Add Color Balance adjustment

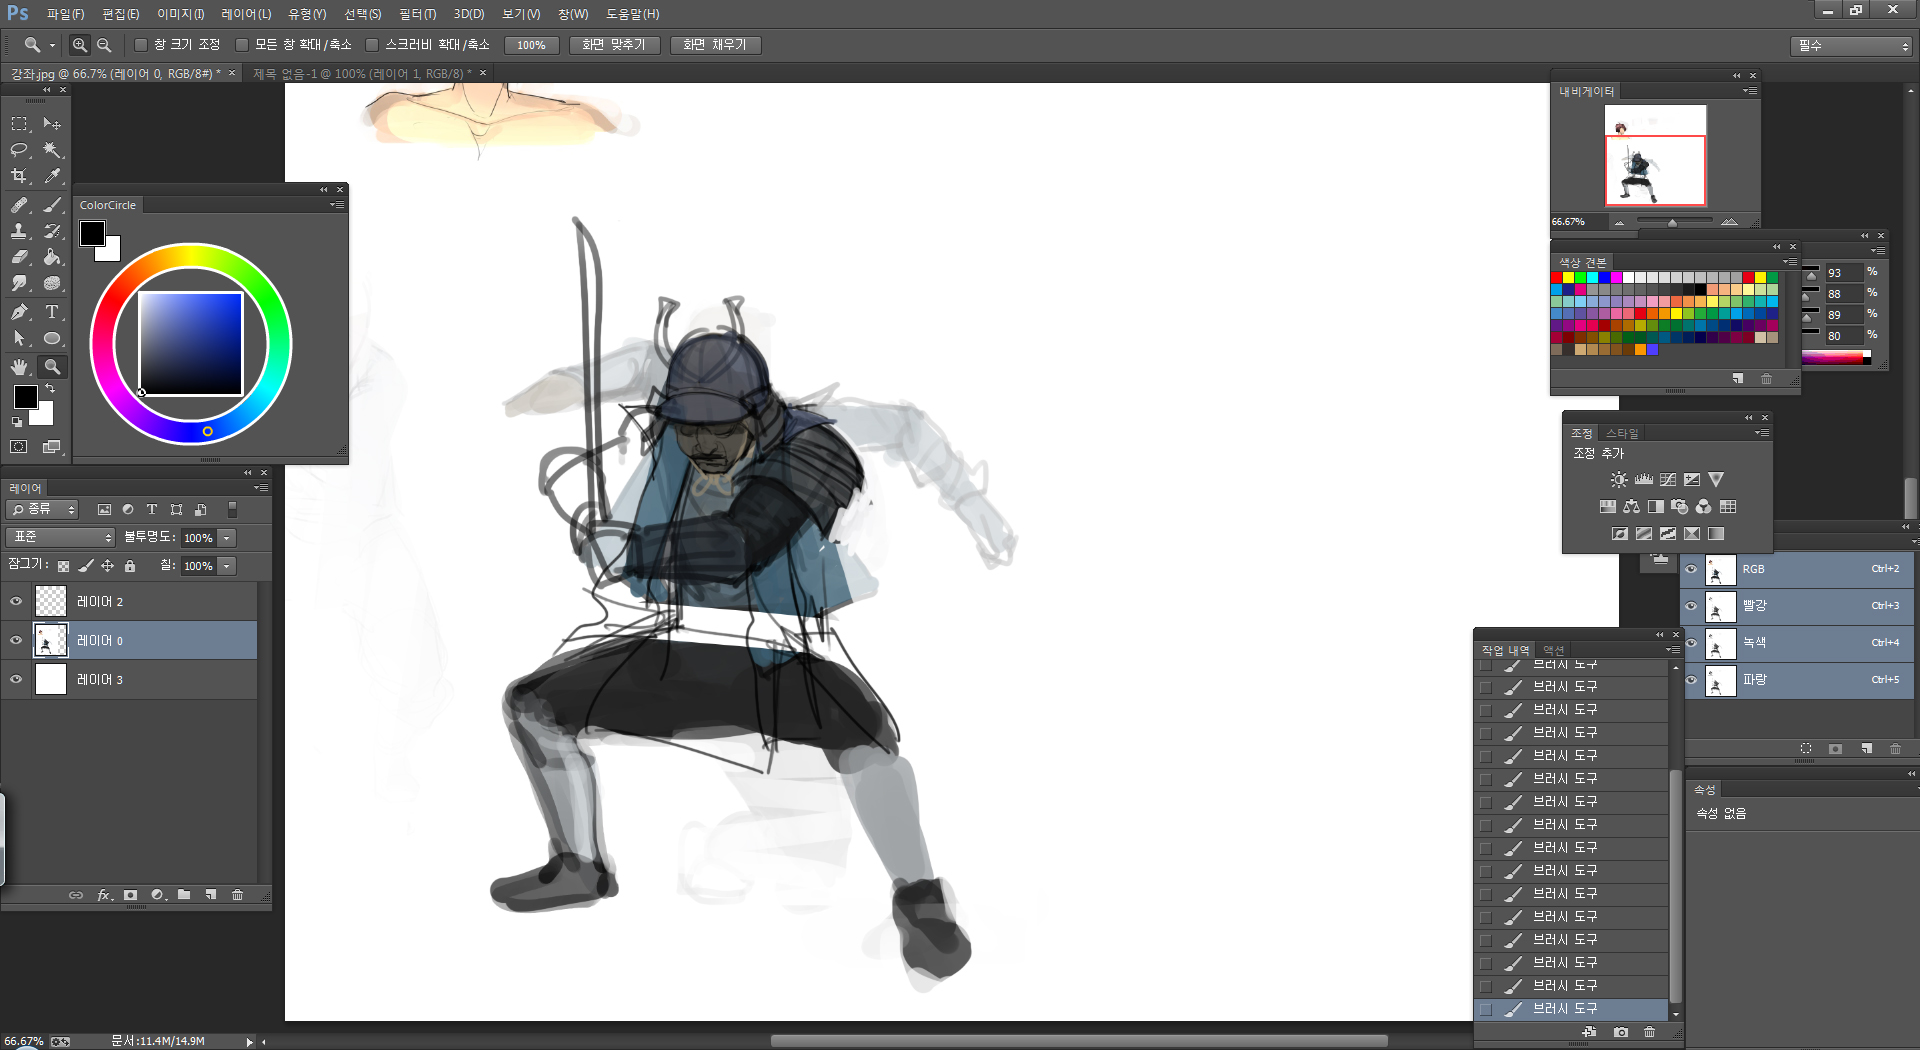pos(1632,507)
